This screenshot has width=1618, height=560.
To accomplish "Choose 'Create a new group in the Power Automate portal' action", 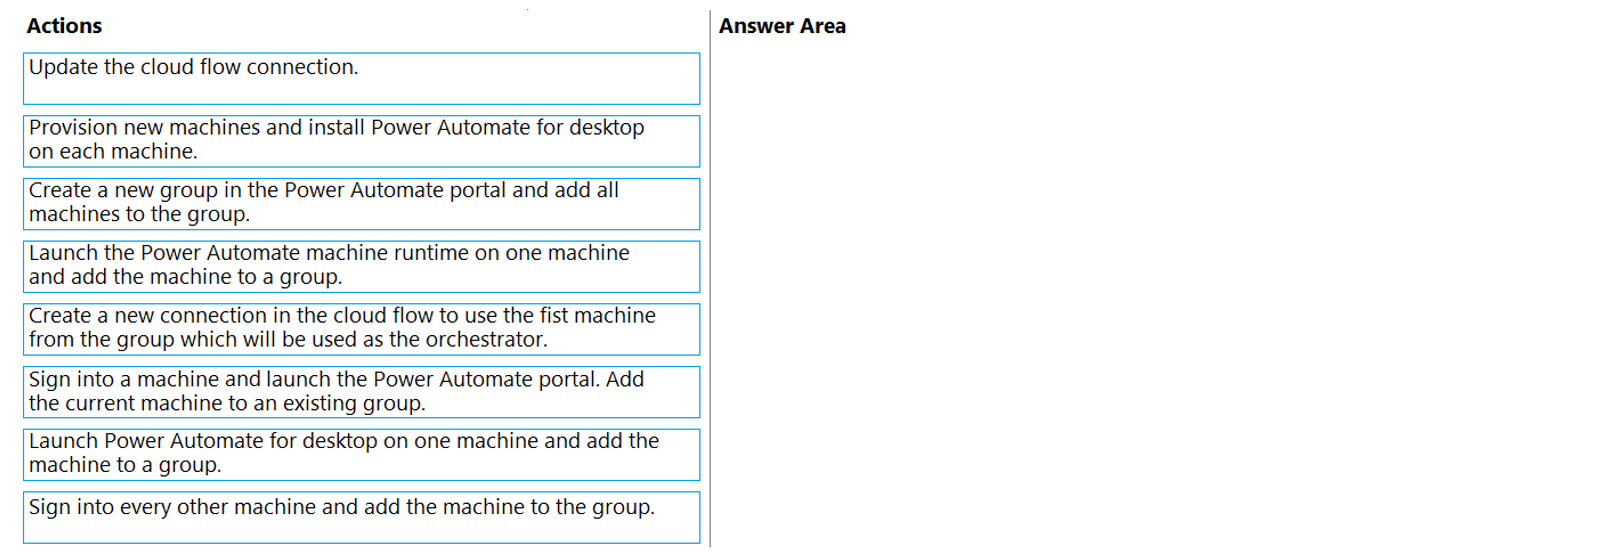I will 361,204.
